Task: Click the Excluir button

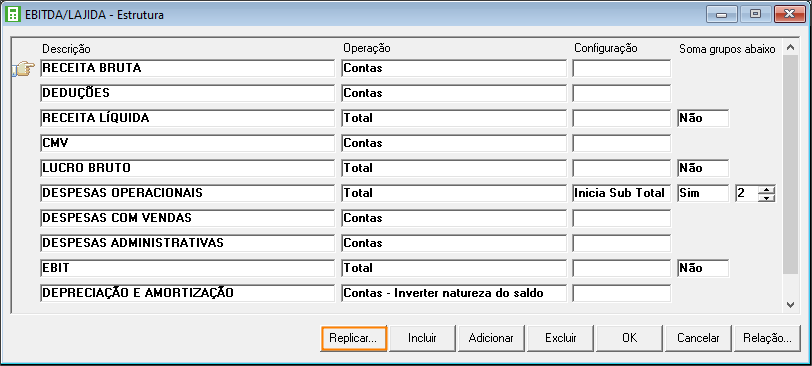Action: pos(560,339)
